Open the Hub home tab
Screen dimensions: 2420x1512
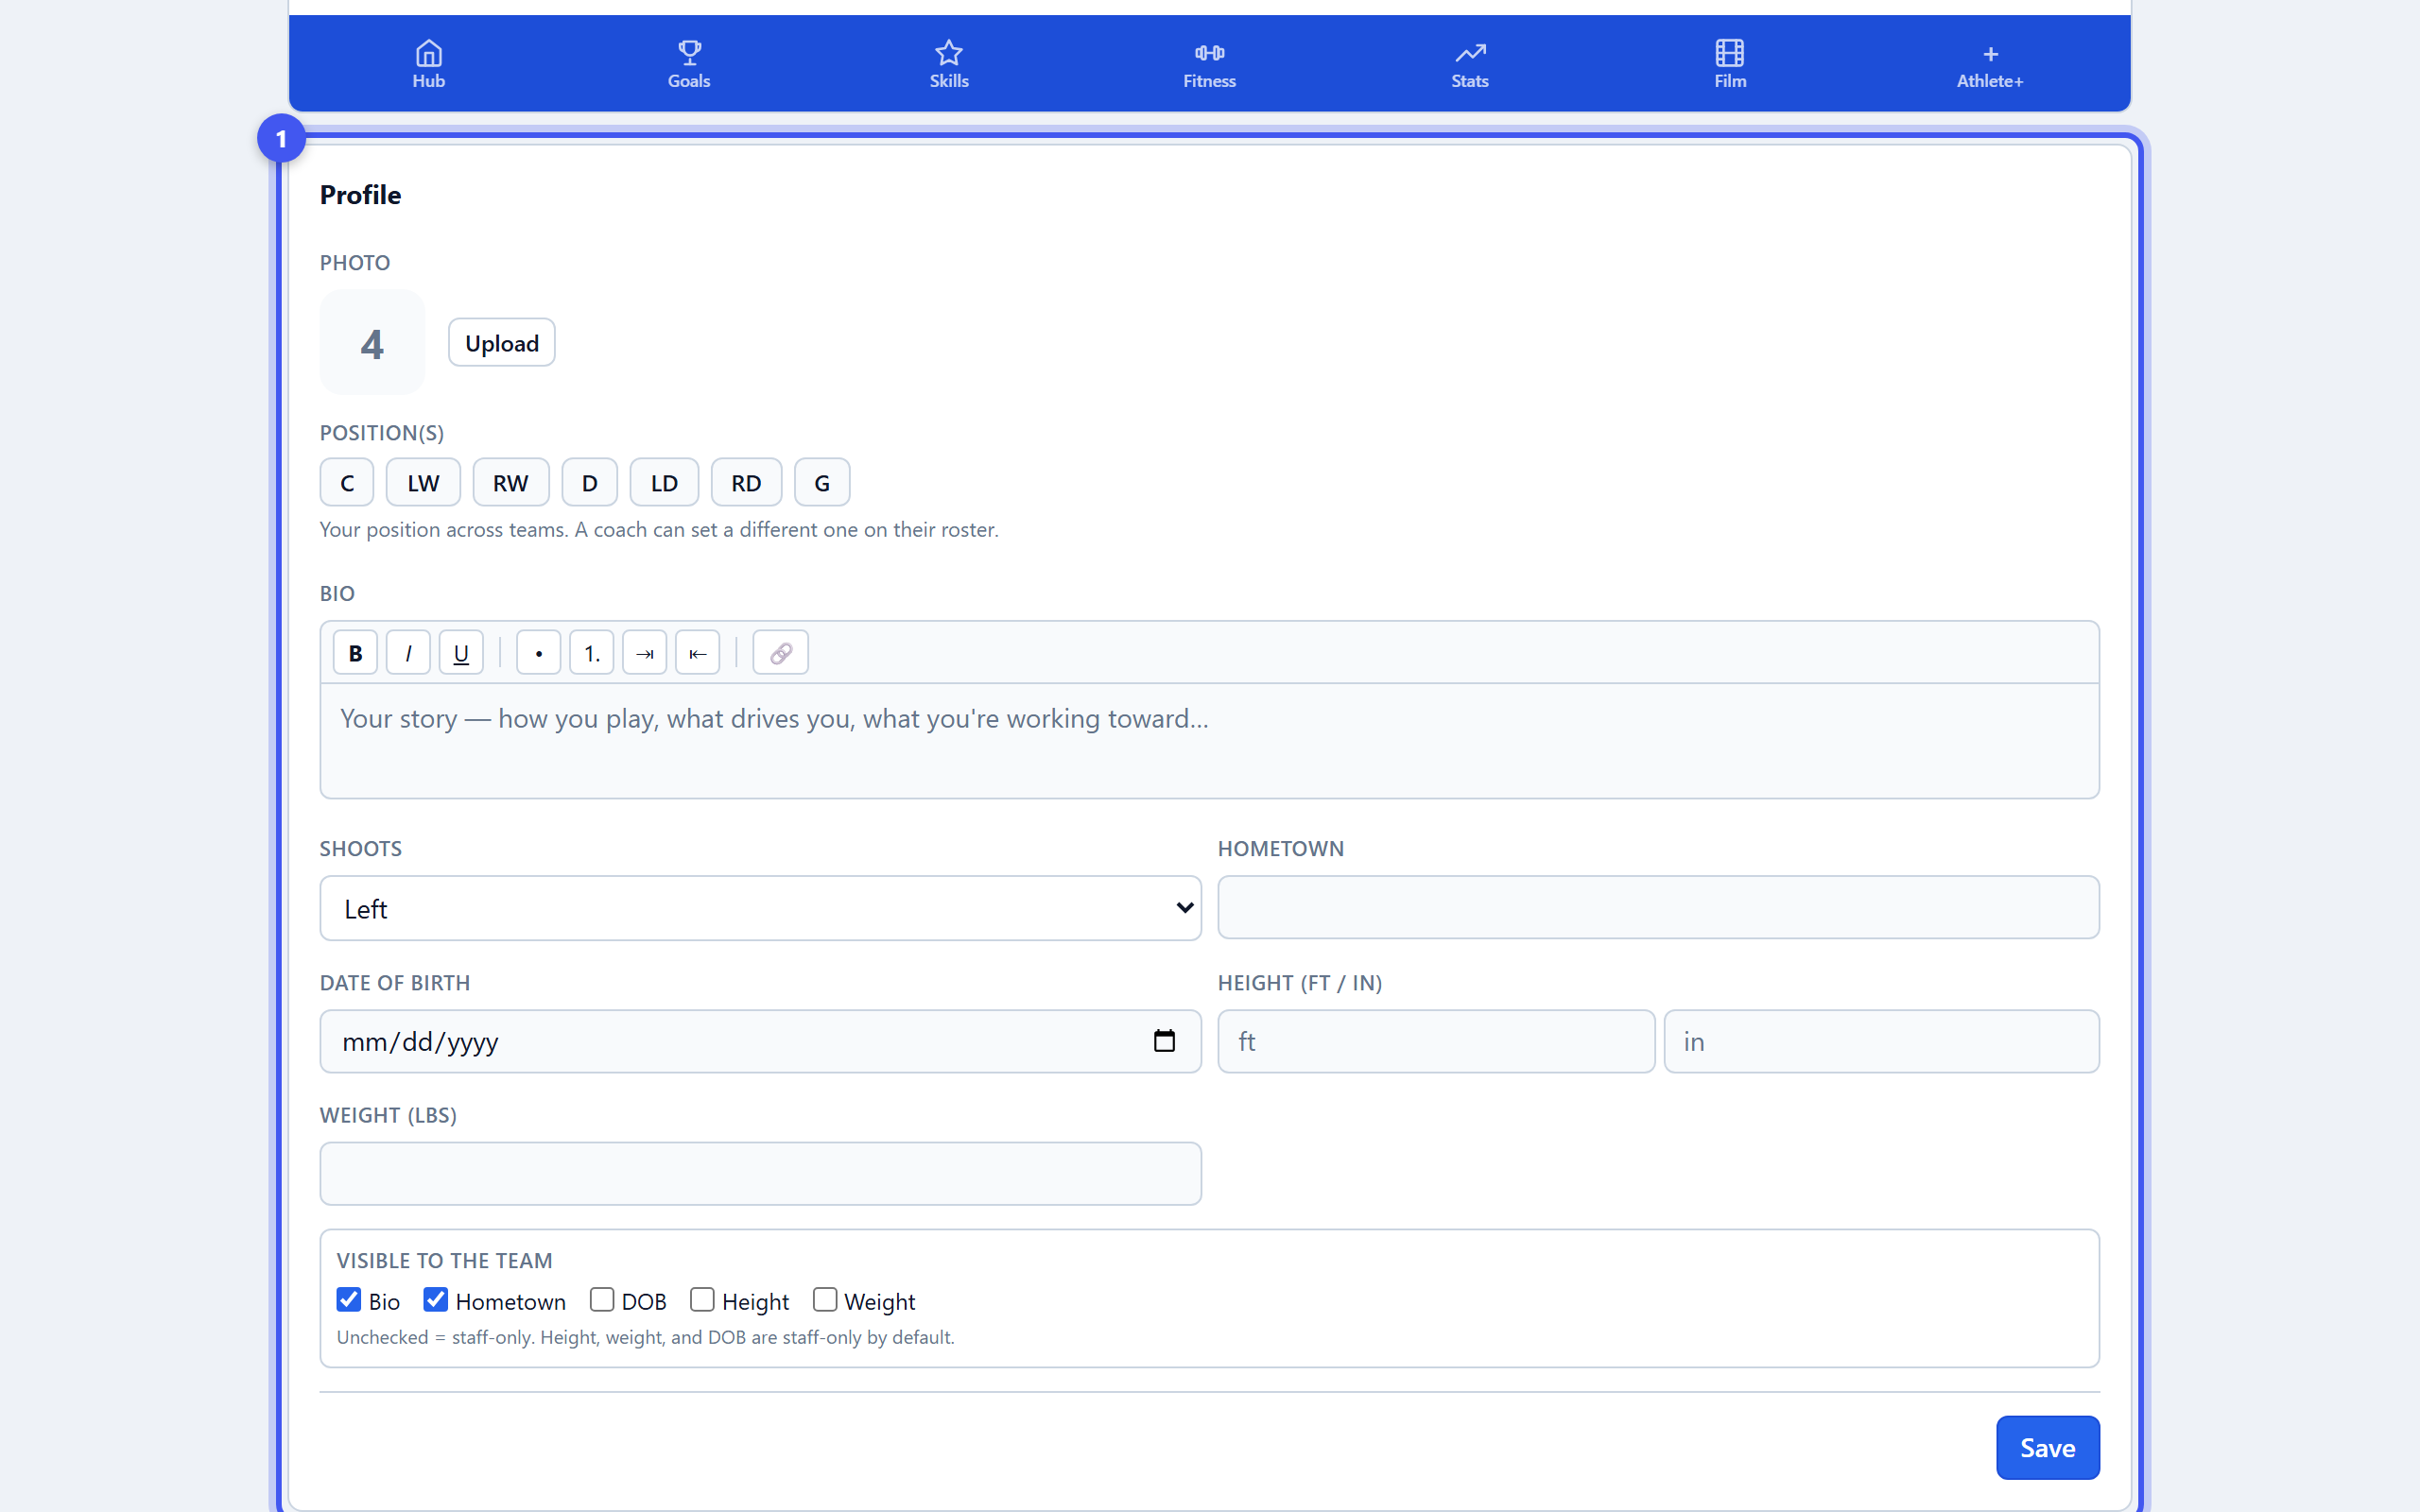(428, 64)
